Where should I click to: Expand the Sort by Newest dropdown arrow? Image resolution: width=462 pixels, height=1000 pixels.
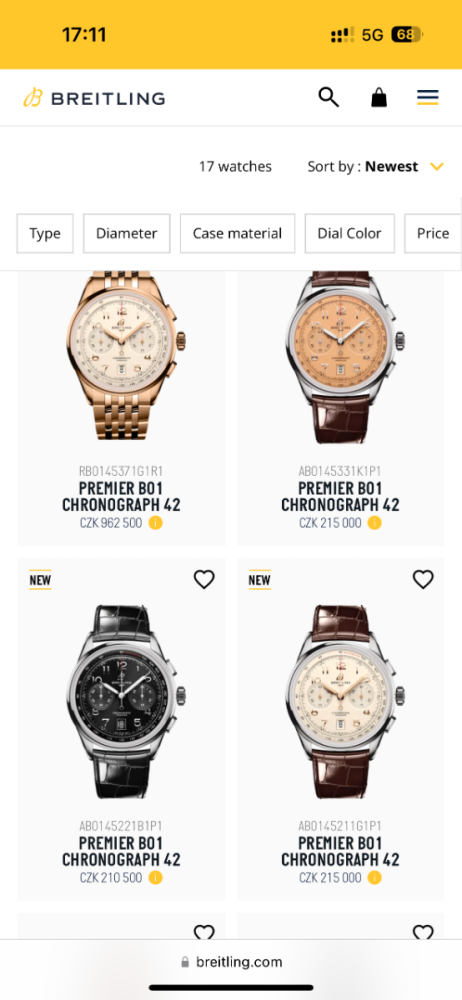[x=436, y=167]
